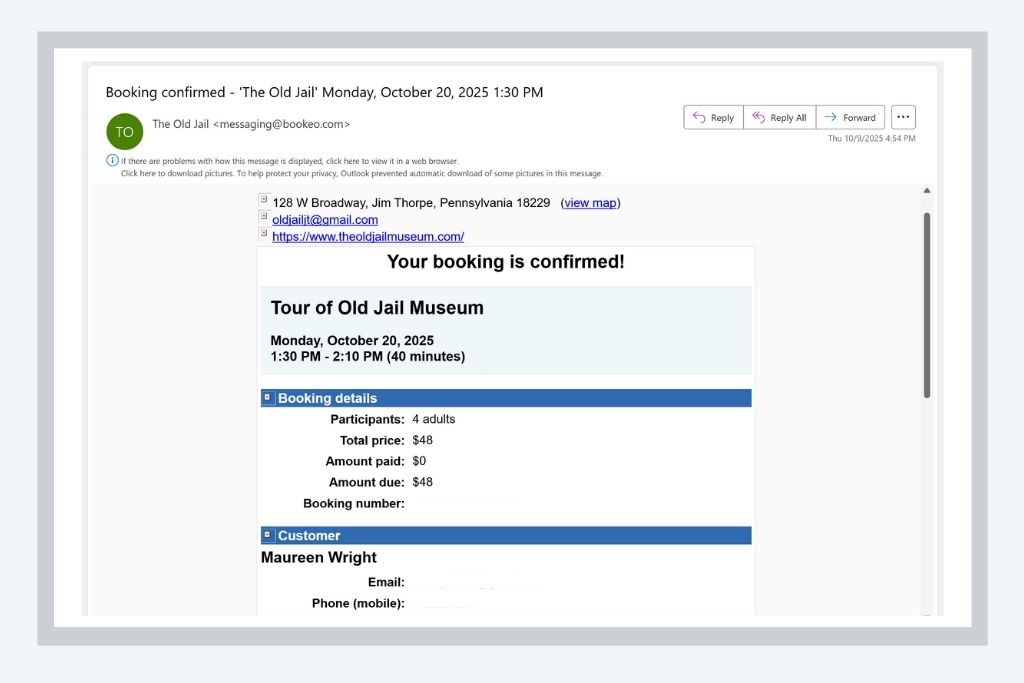Click the Booking confirmed email subject line

click(x=324, y=92)
